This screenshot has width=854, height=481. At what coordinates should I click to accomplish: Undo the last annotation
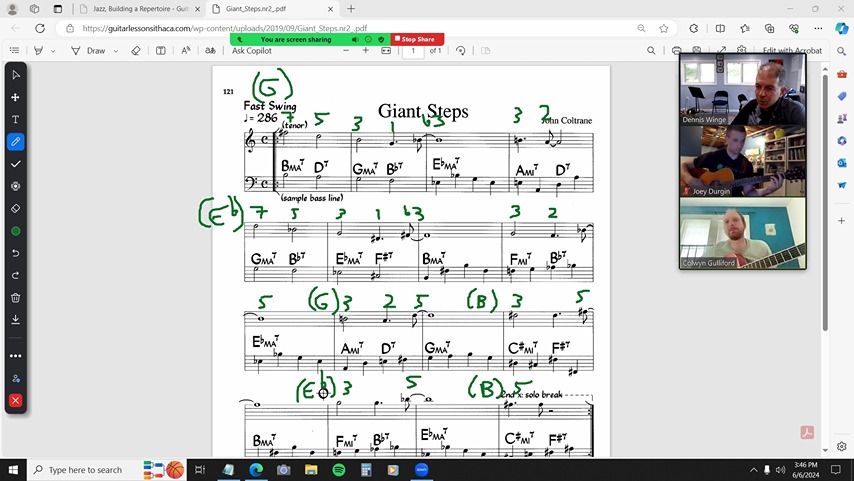click(x=15, y=253)
